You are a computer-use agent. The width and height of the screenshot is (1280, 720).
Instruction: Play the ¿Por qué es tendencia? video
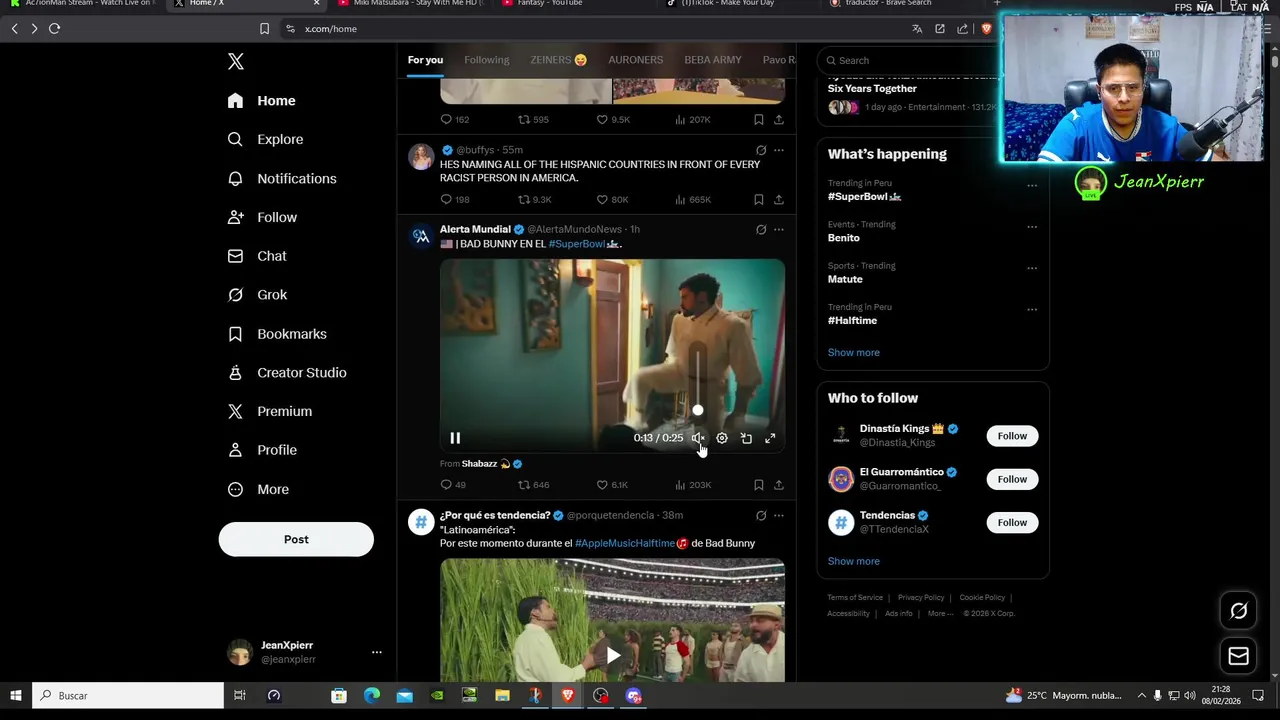point(612,656)
